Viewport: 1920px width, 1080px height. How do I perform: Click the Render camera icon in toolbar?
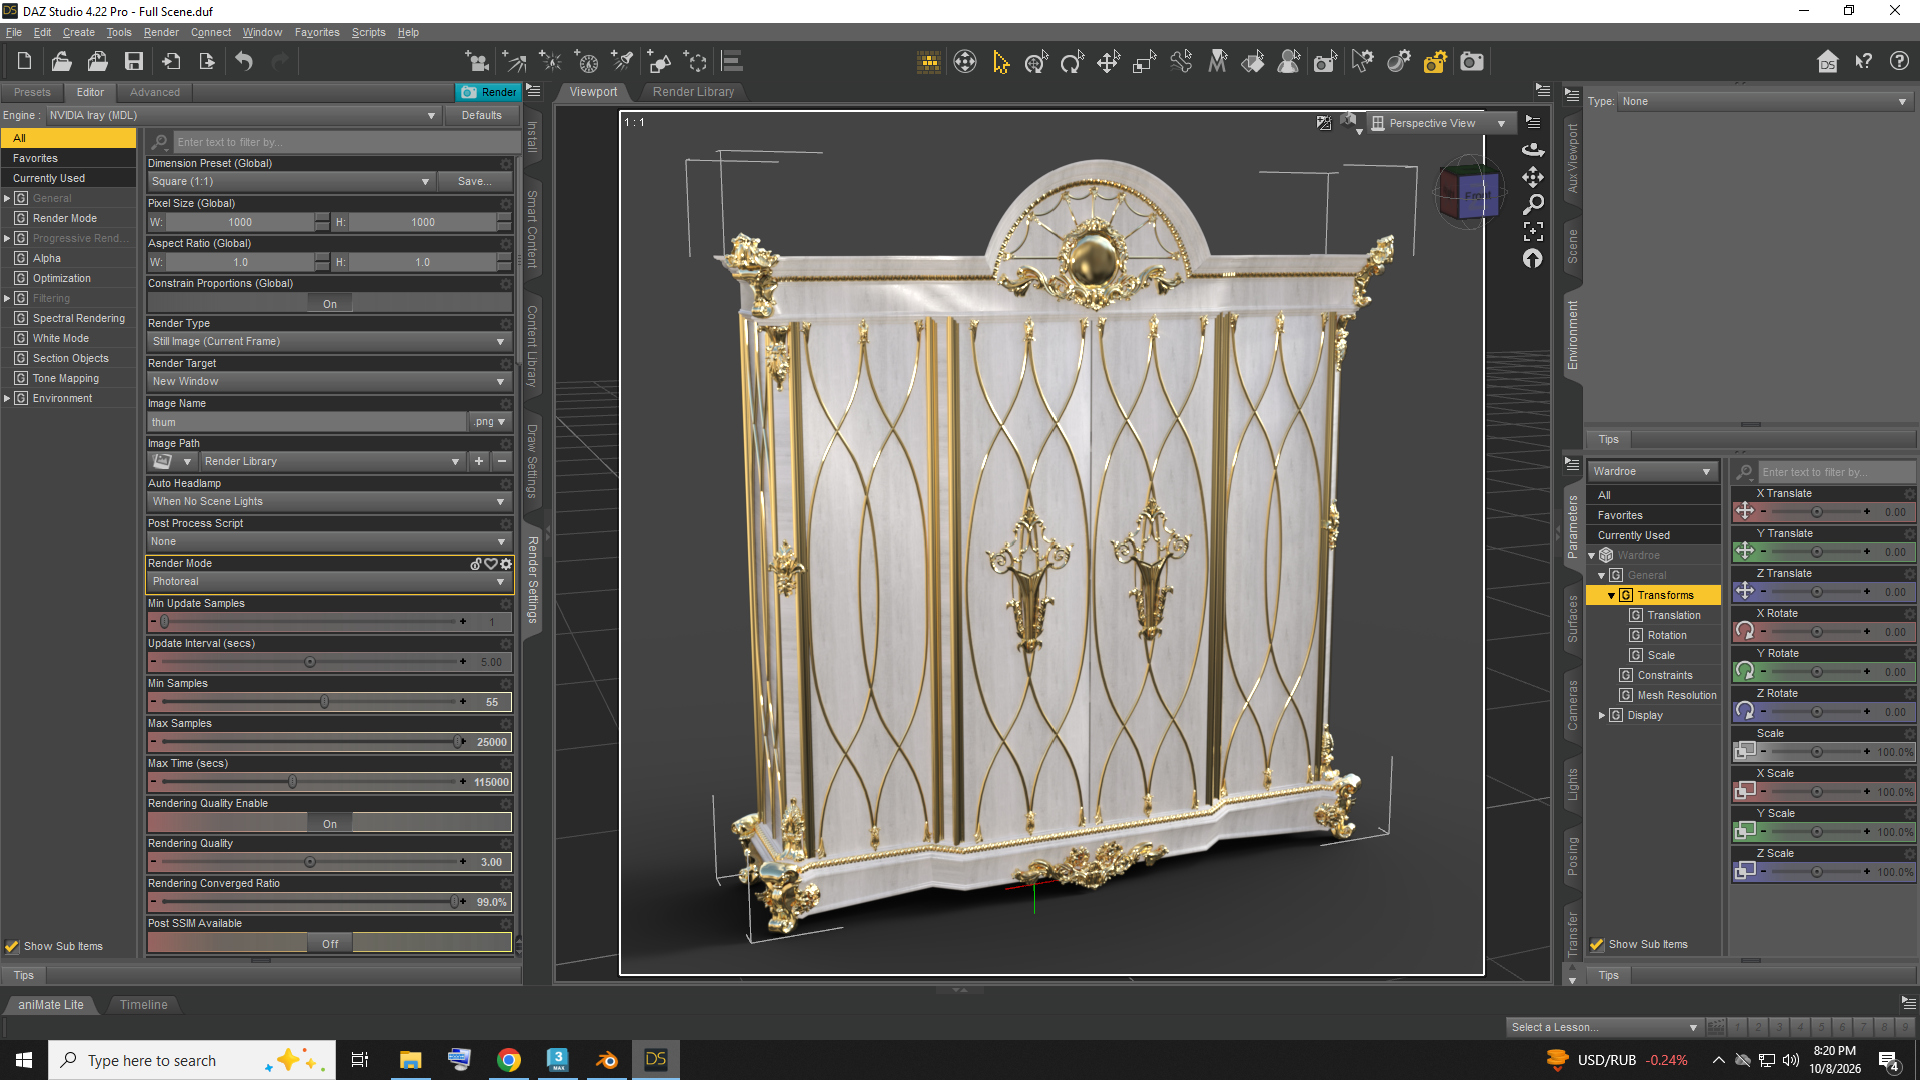(x=1471, y=62)
